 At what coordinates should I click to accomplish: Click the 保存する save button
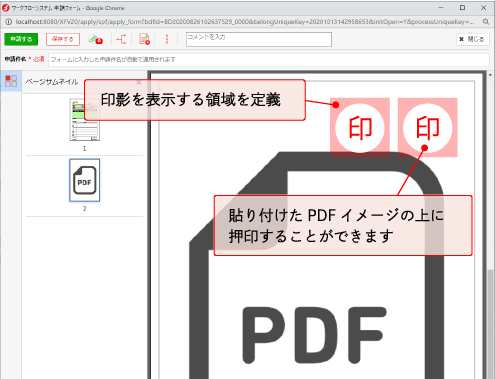click(63, 39)
